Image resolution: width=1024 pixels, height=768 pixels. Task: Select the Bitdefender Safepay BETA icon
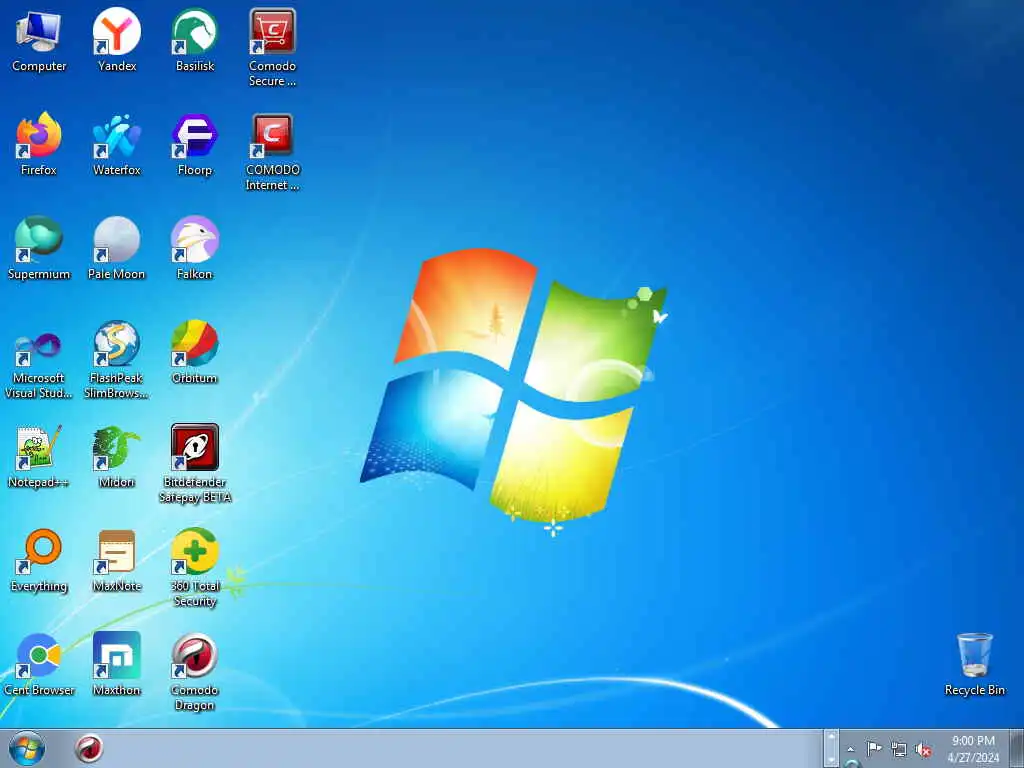coord(195,464)
